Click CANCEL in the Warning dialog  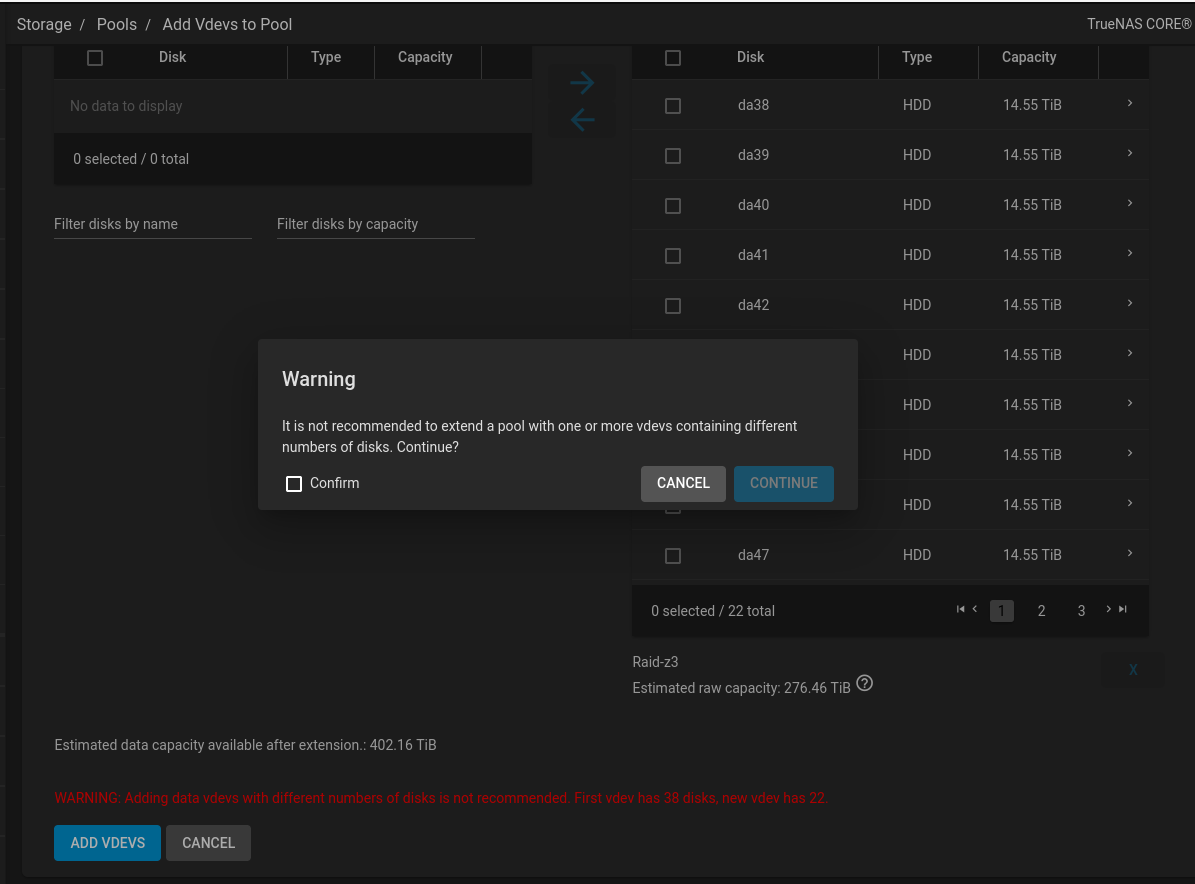(683, 483)
